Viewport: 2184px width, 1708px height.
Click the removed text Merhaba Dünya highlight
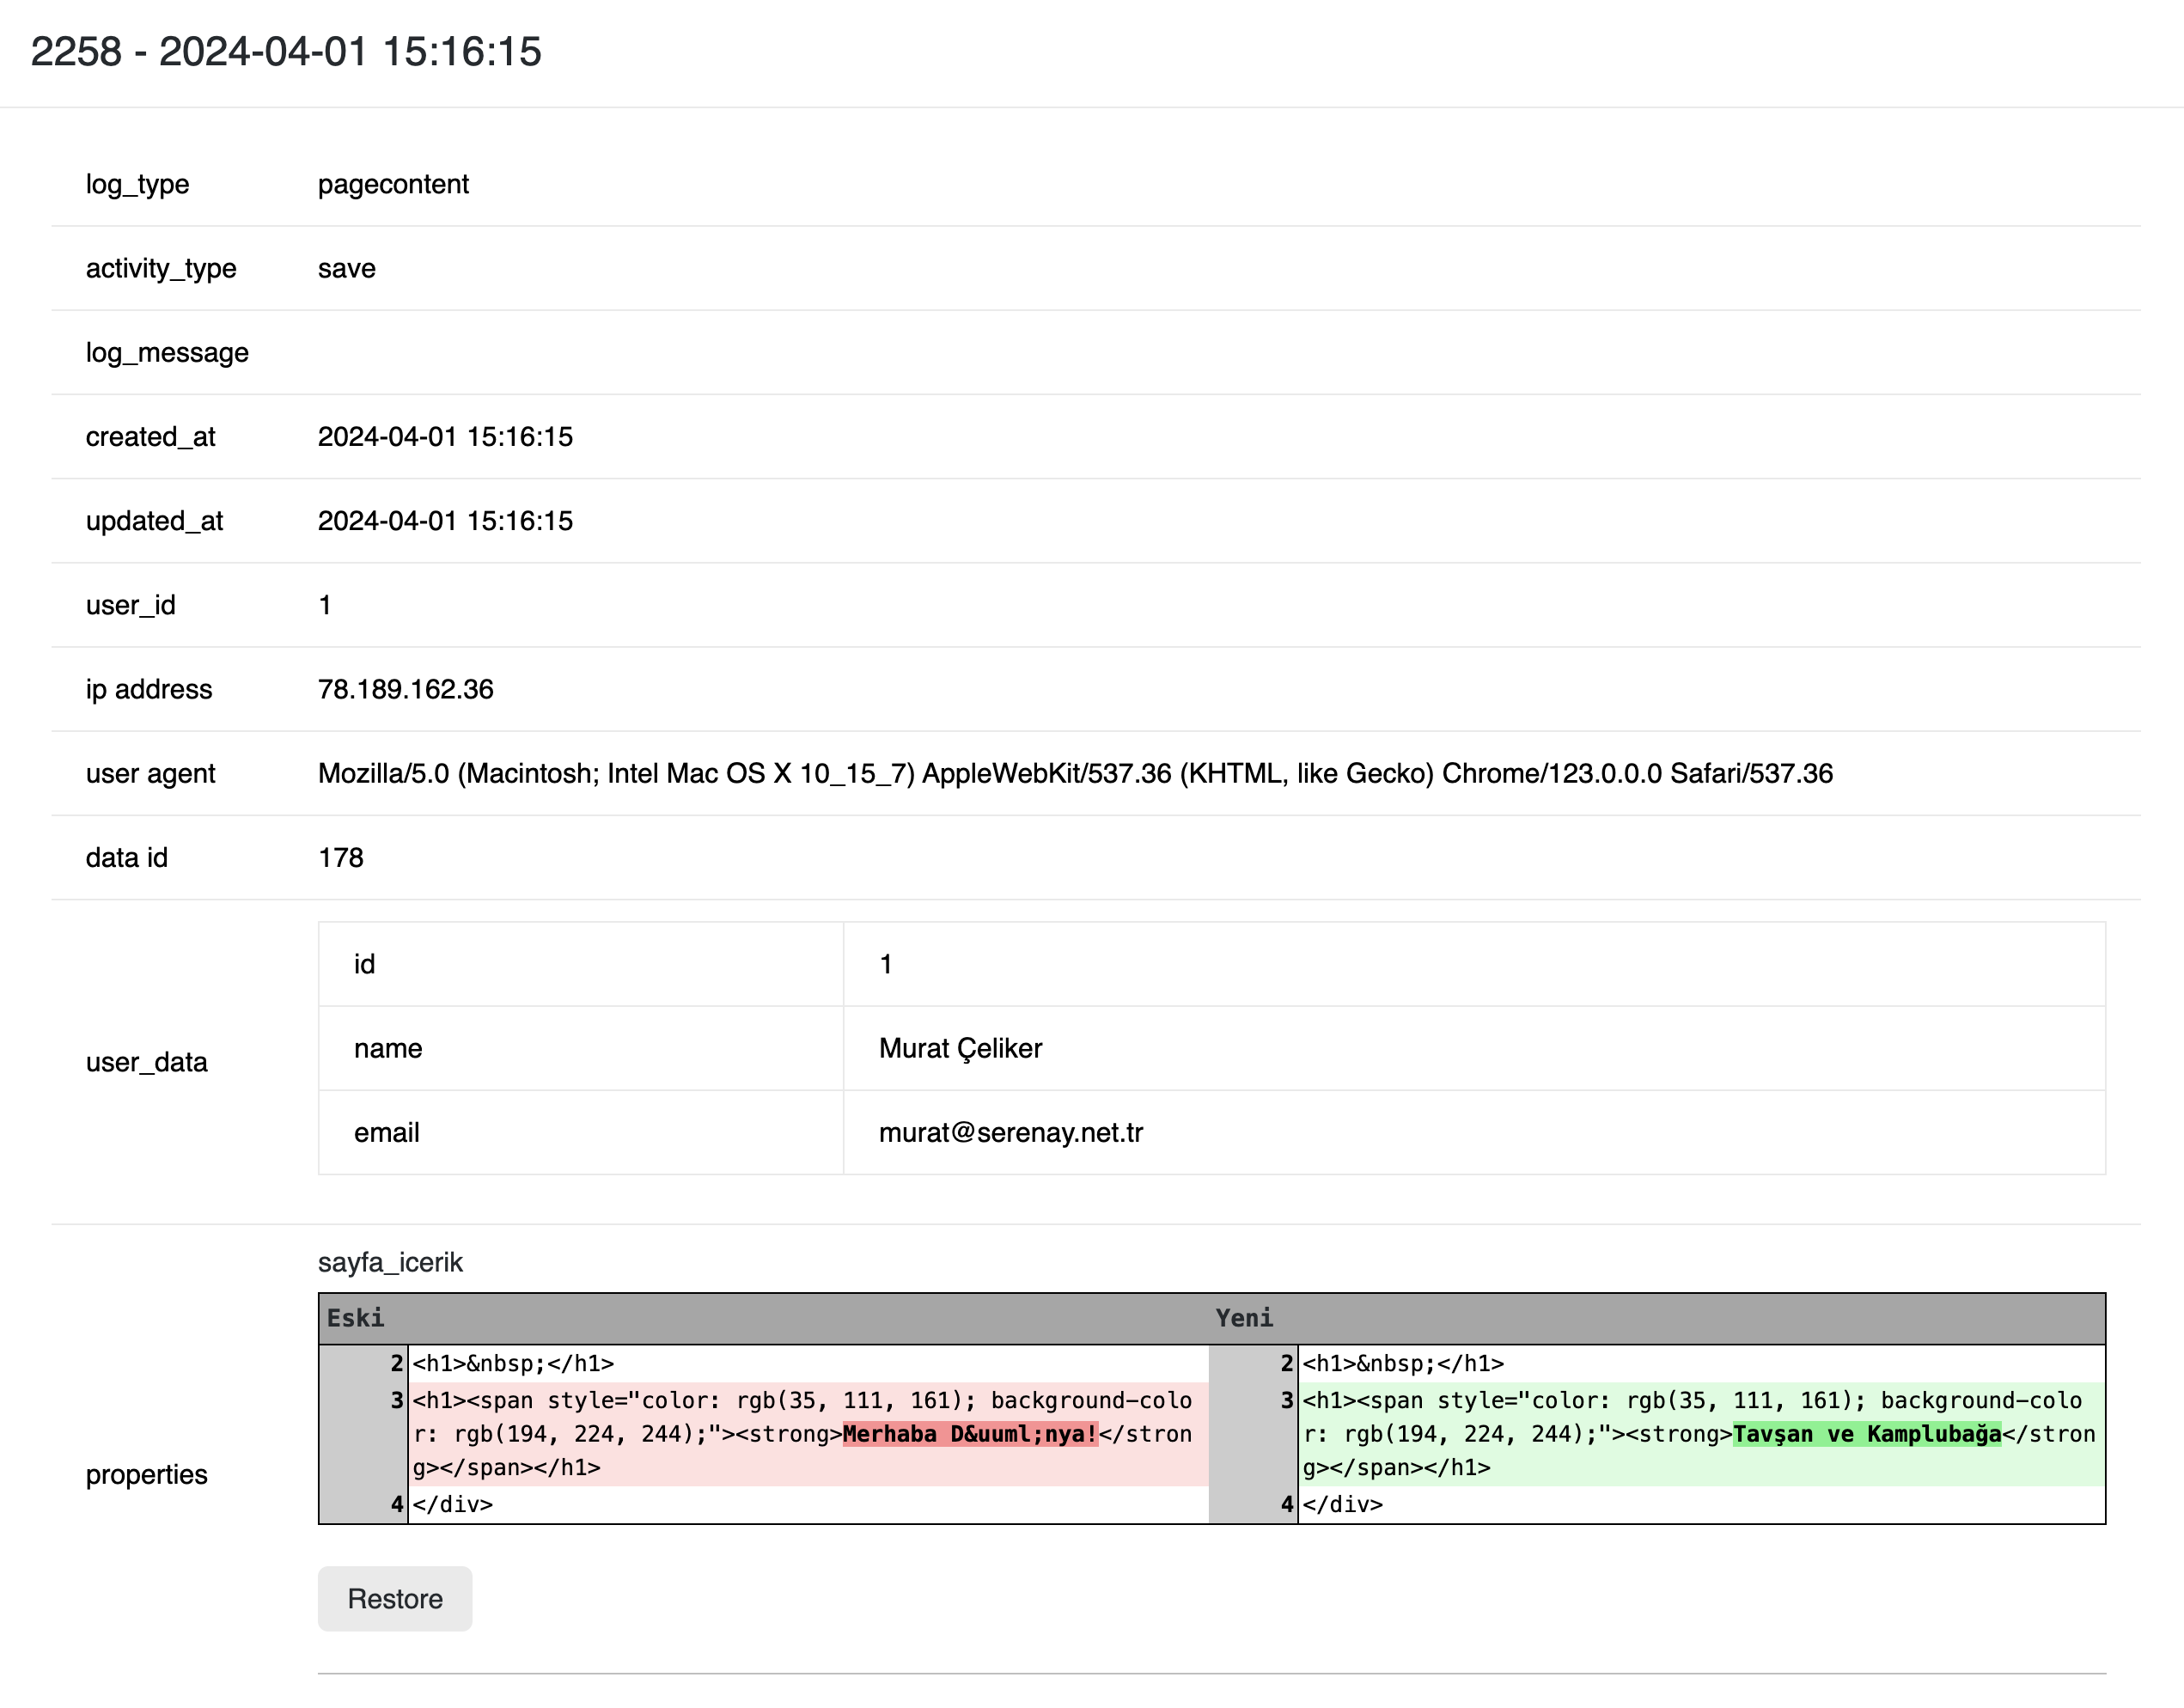click(969, 1434)
